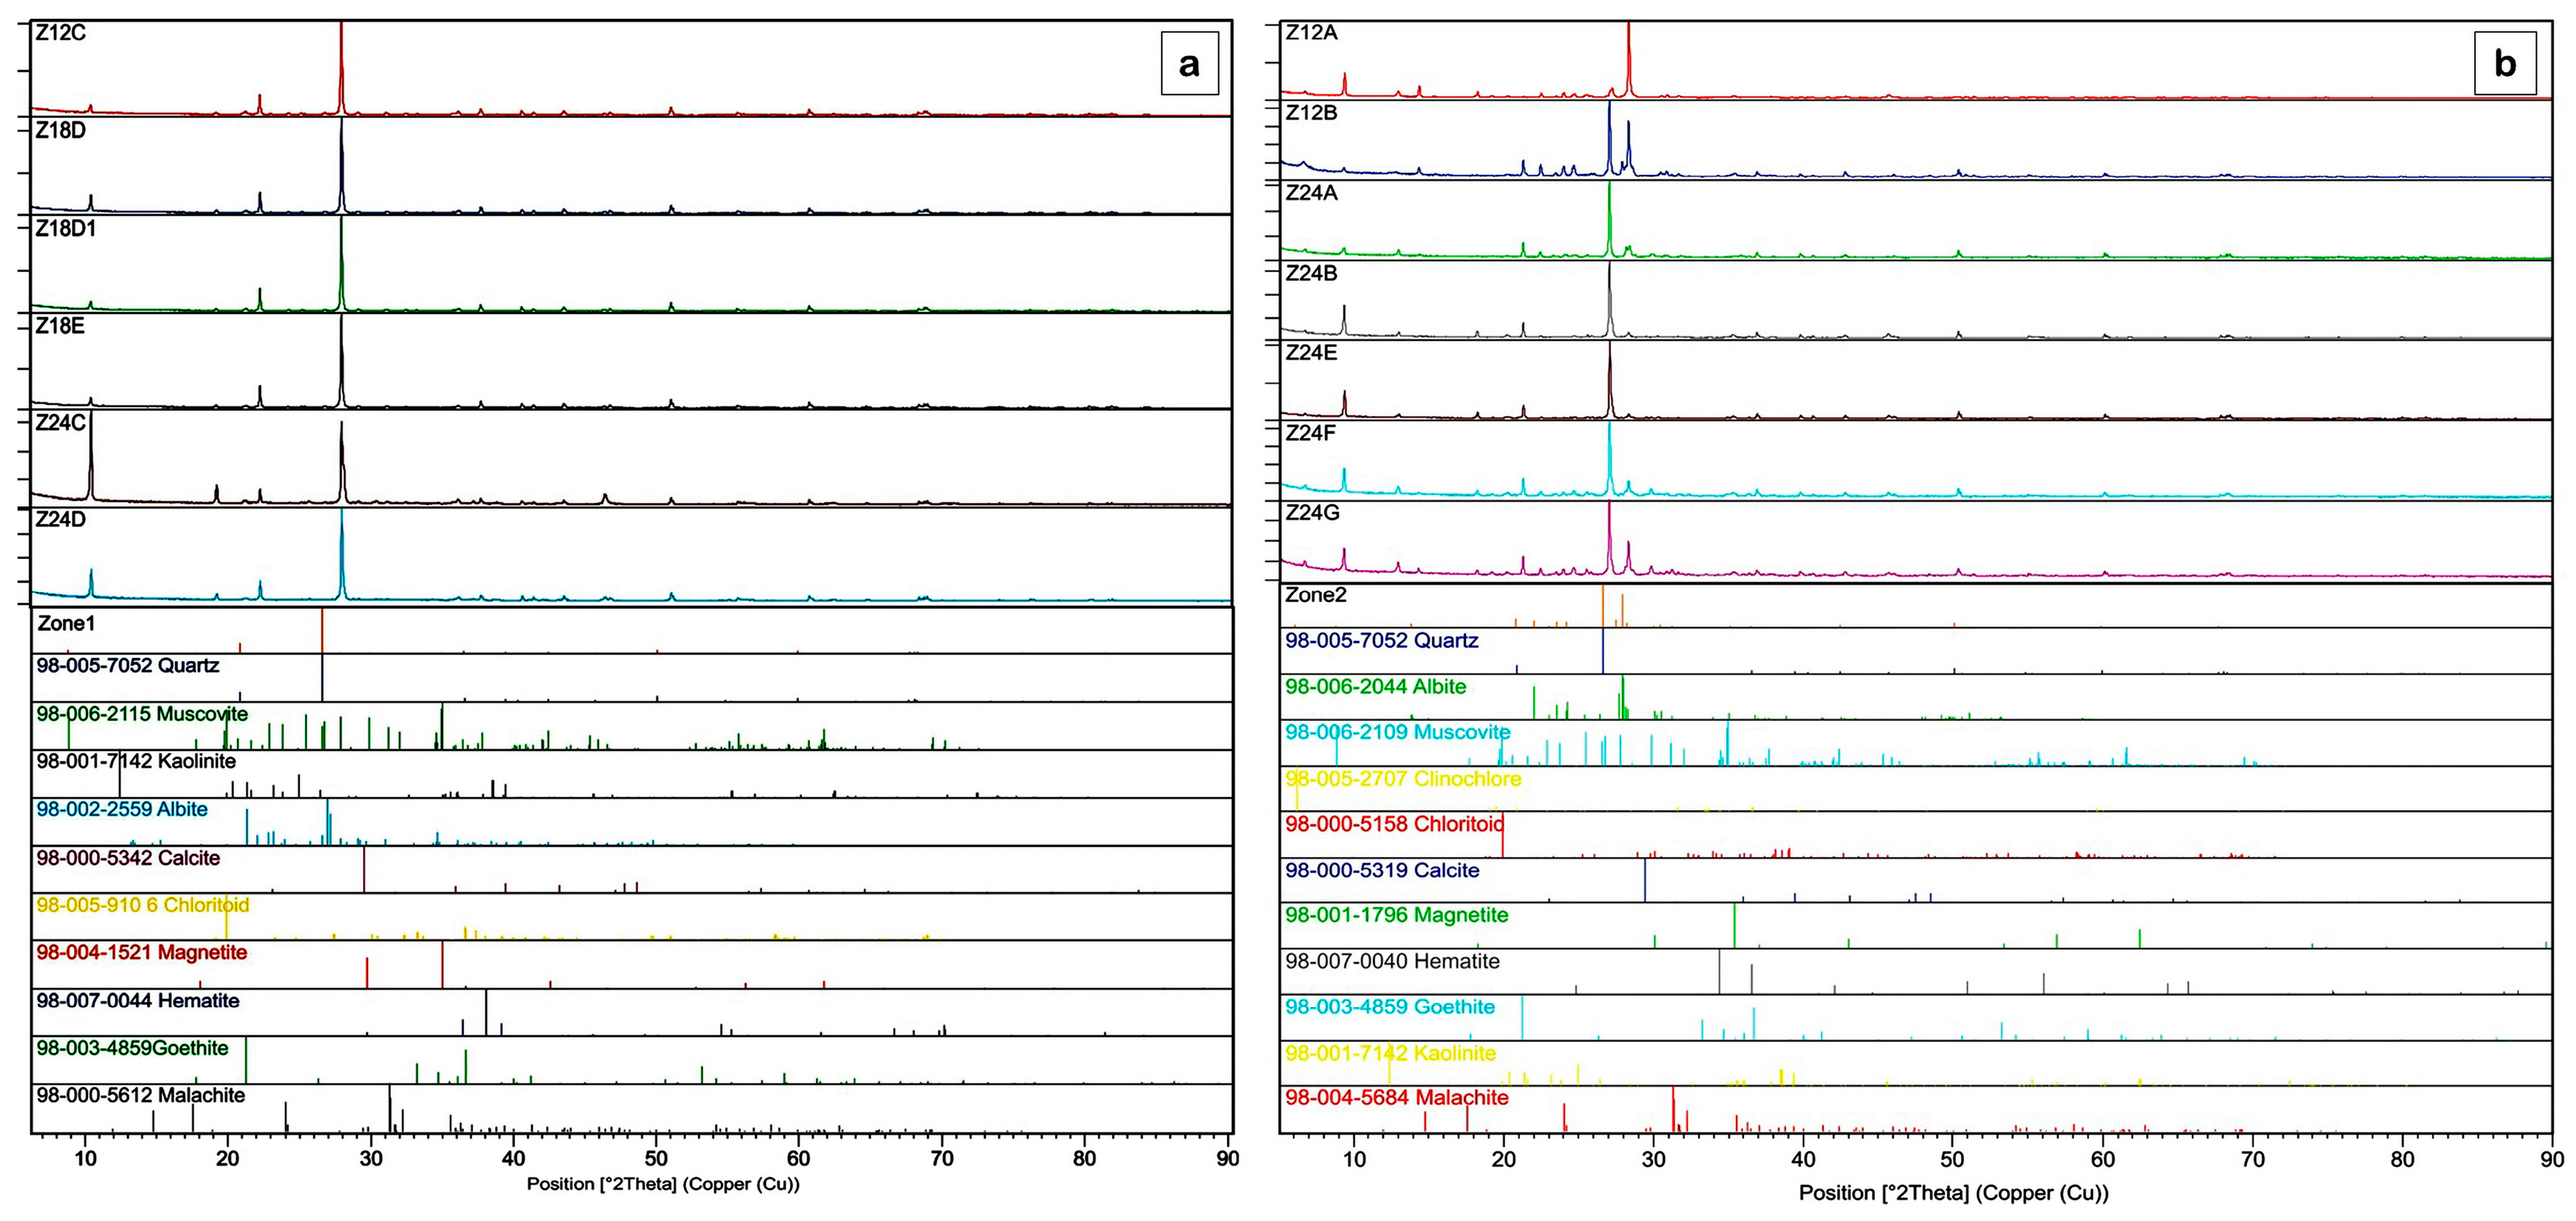Click 98-005-7052 Quartz in panel b
The height and width of the screenshot is (1221, 2576).
tap(1382, 640)
